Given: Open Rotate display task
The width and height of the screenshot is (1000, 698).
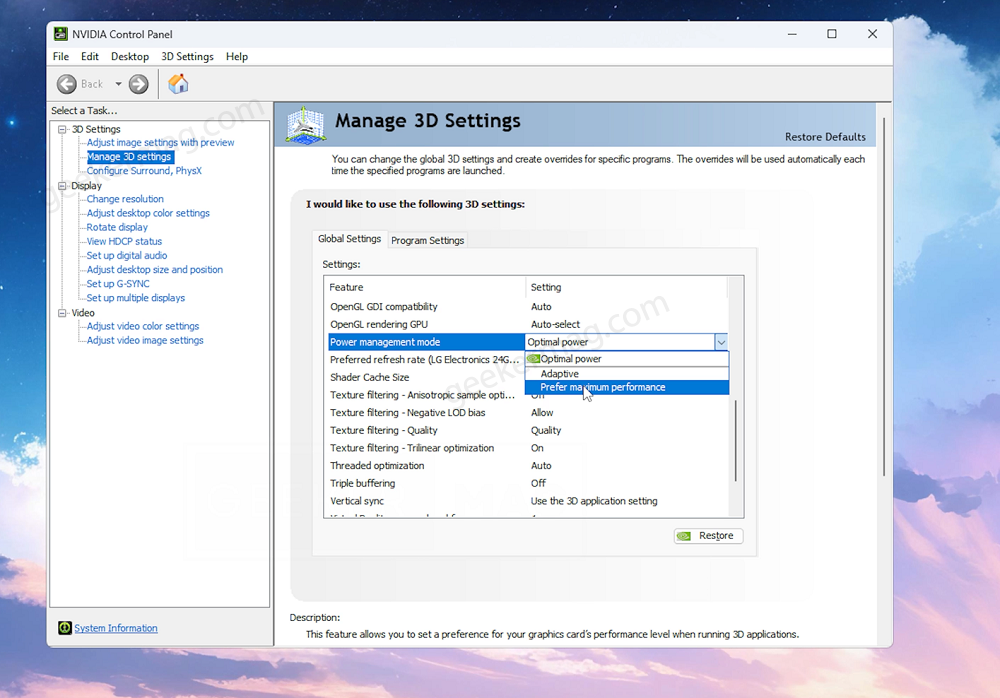Looking at the screenshot, I should click(117, 227).
